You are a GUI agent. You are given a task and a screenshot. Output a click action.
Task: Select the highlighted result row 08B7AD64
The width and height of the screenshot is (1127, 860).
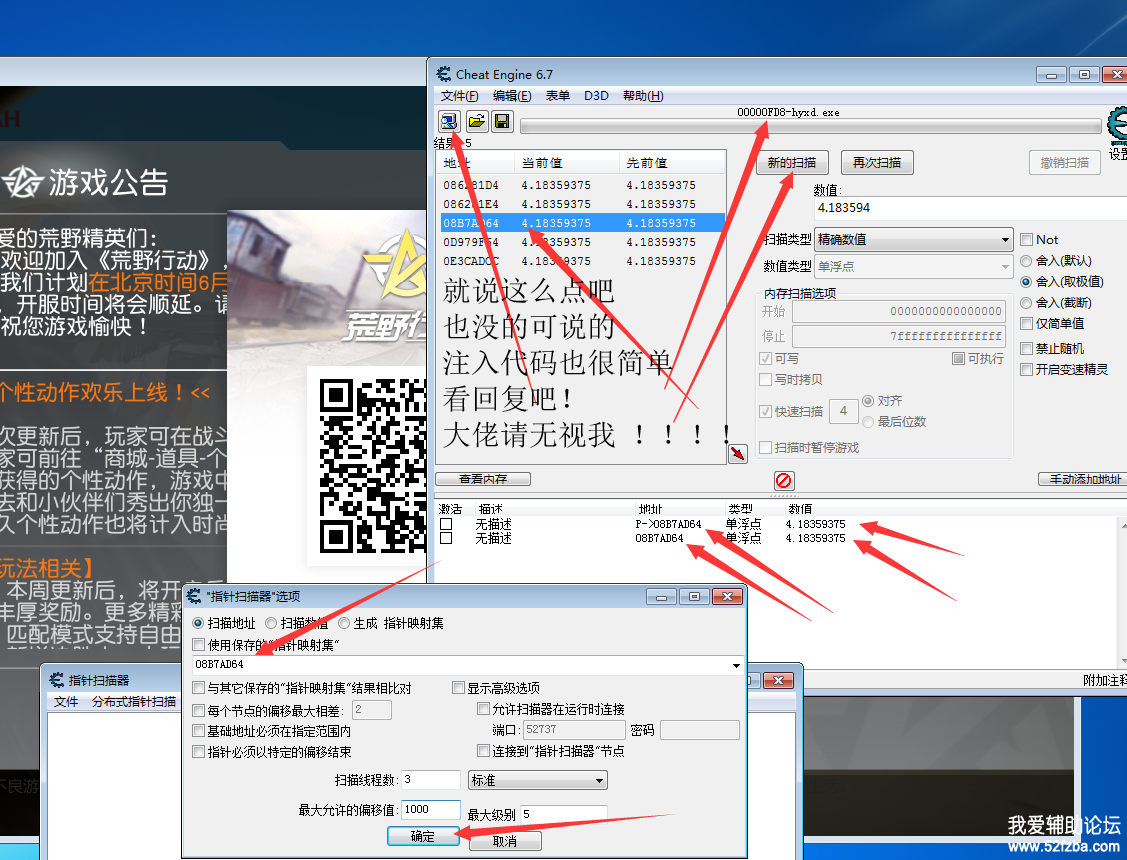coord(582,223)
